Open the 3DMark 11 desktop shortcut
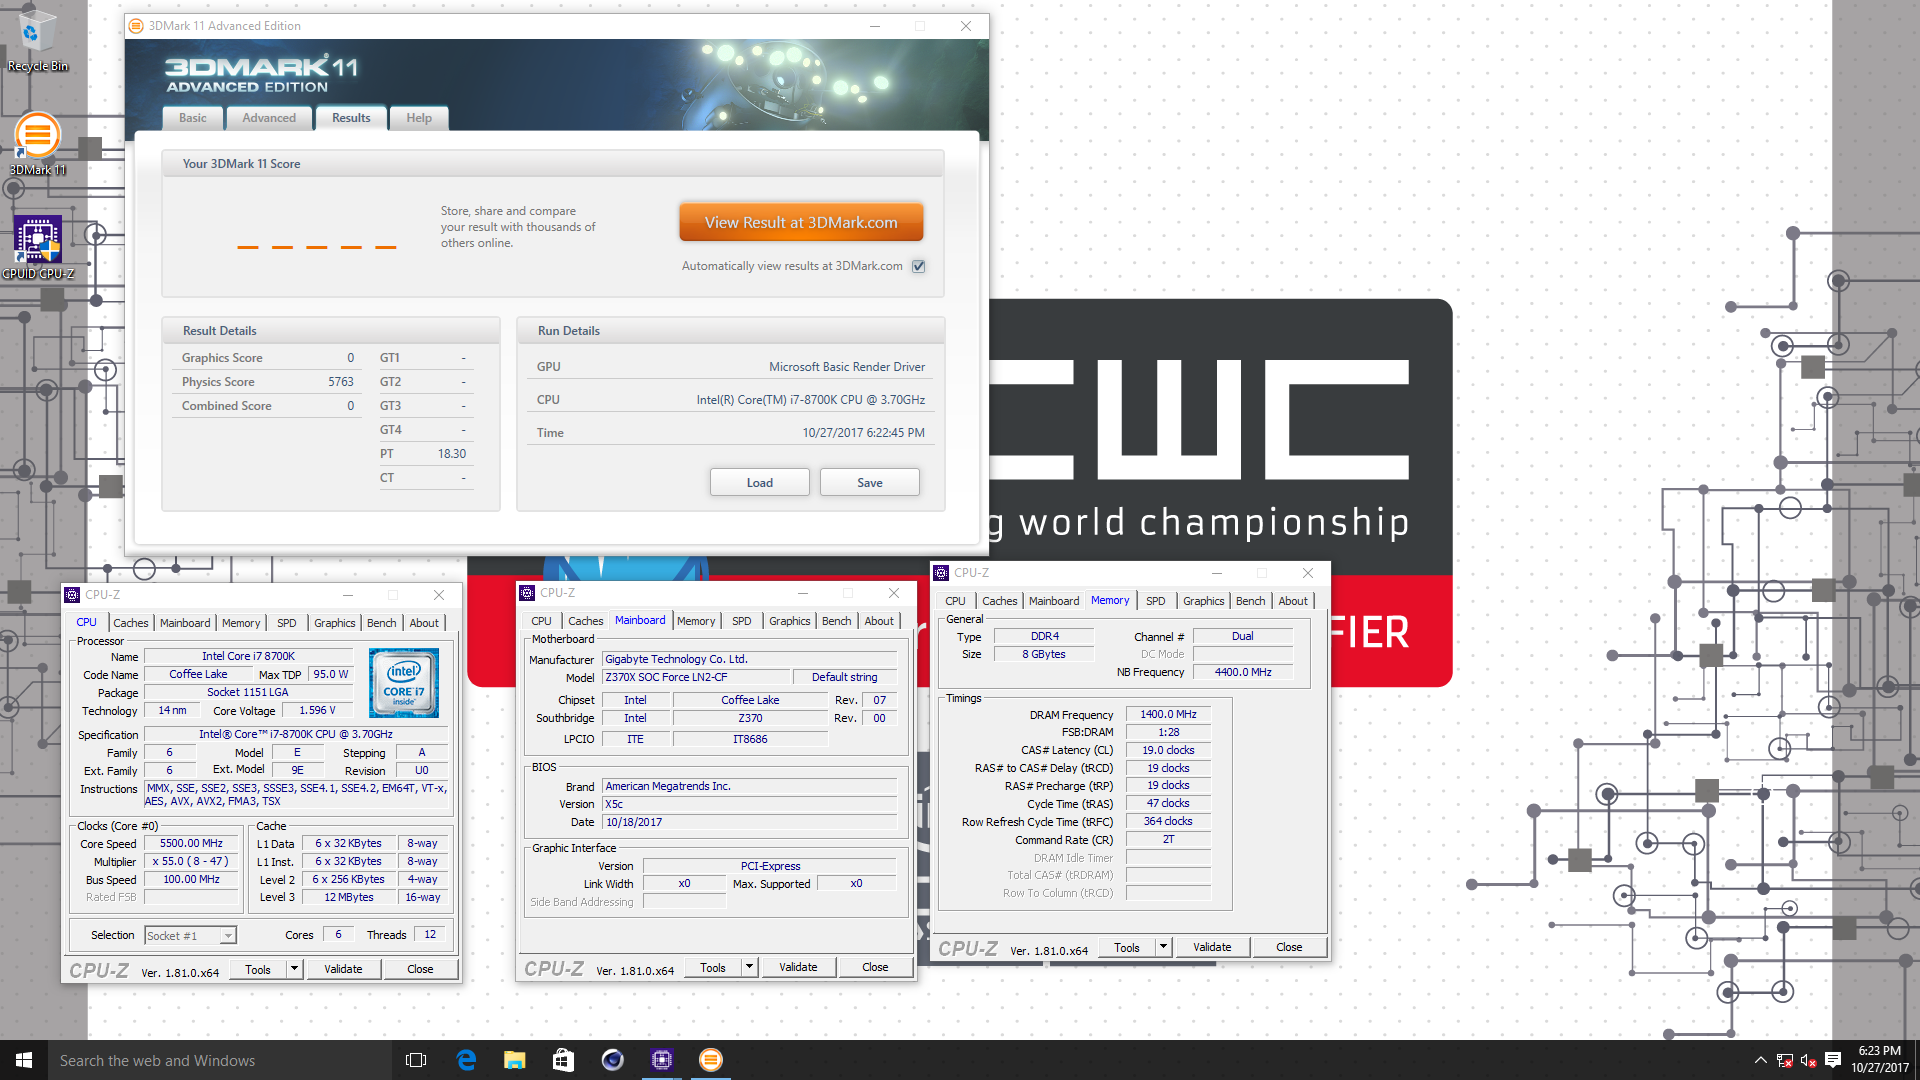This screenshot has height=1080, width=1920. (38, 144)
